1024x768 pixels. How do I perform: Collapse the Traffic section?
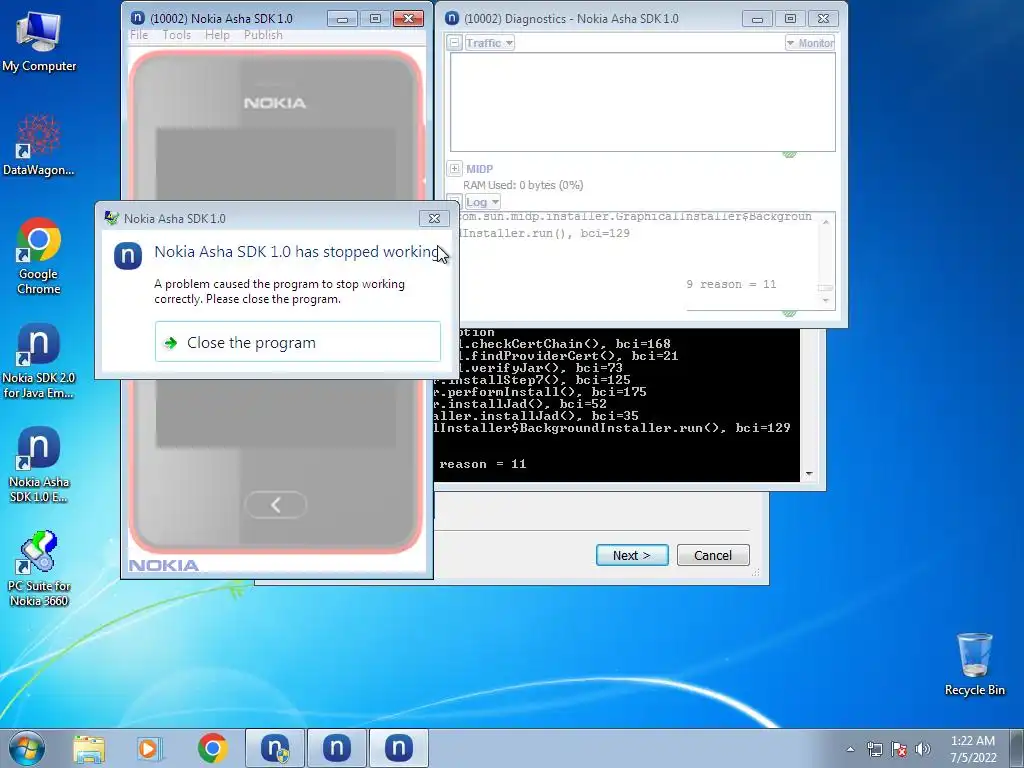[x=454, y=43]
